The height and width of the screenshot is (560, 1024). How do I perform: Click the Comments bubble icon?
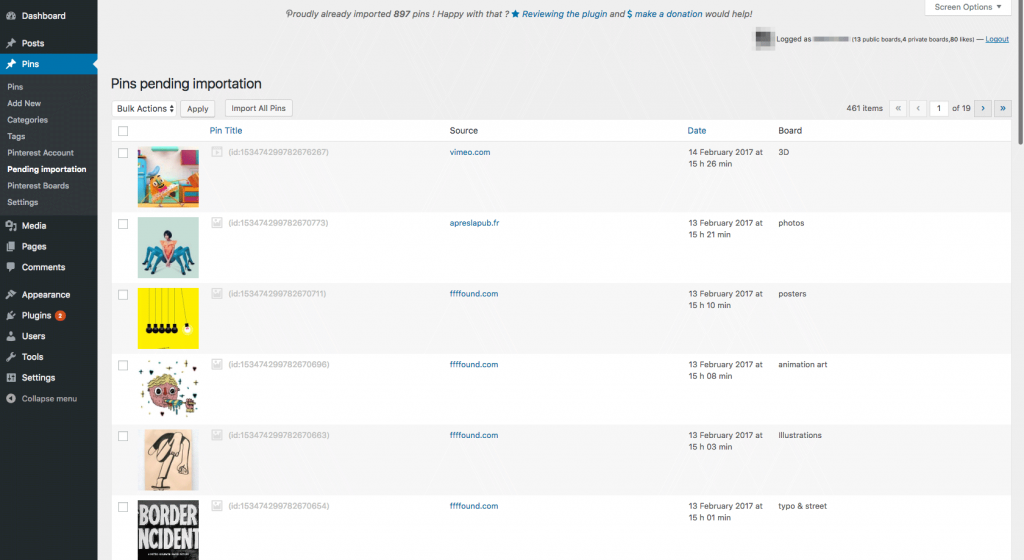click(x=10, y=268)
